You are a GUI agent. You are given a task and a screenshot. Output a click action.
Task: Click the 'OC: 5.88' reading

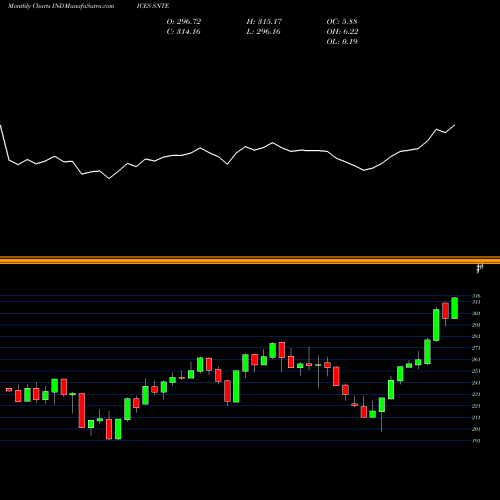pos(342,22)
